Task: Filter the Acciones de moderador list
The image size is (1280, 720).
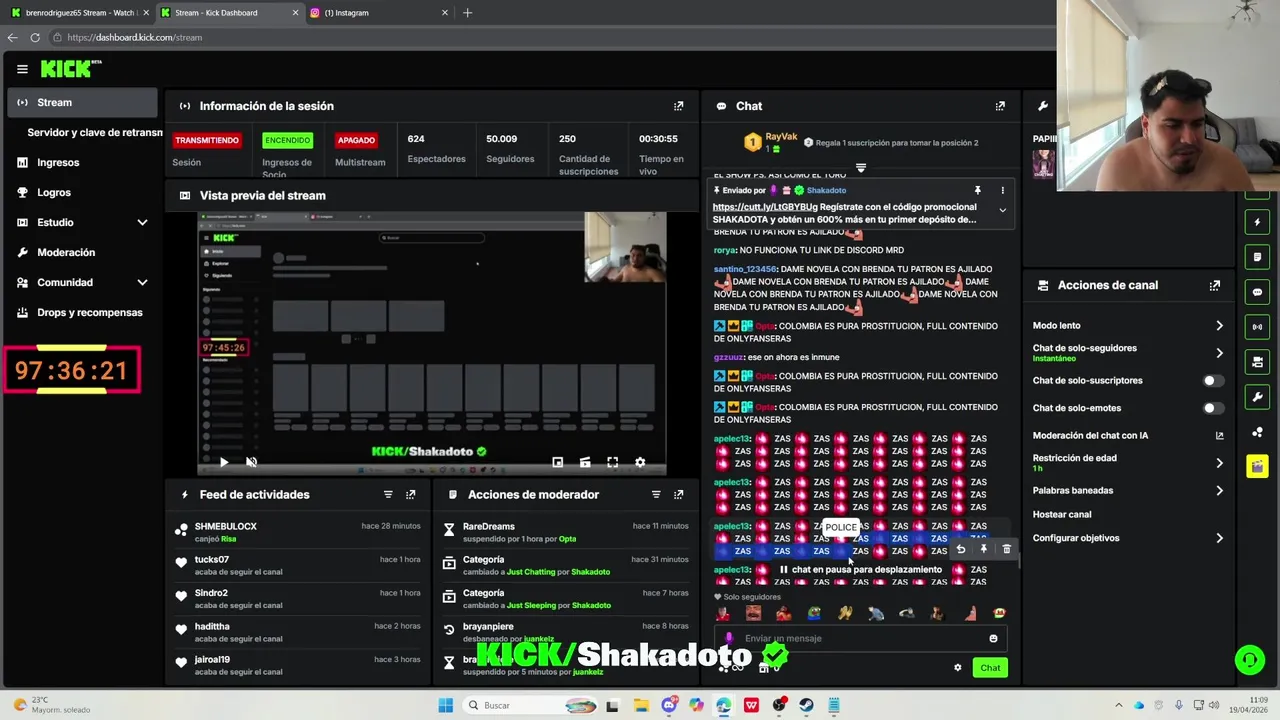Action: (656, 495)
